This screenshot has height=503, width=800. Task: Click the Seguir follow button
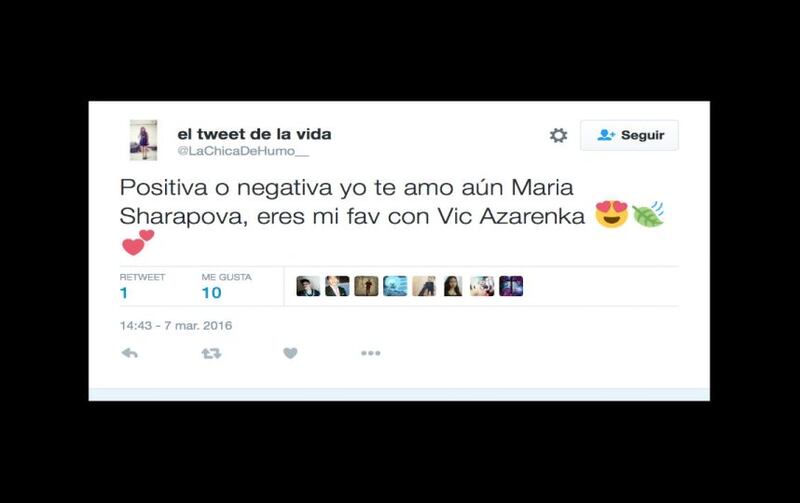[x=629, y=135]
